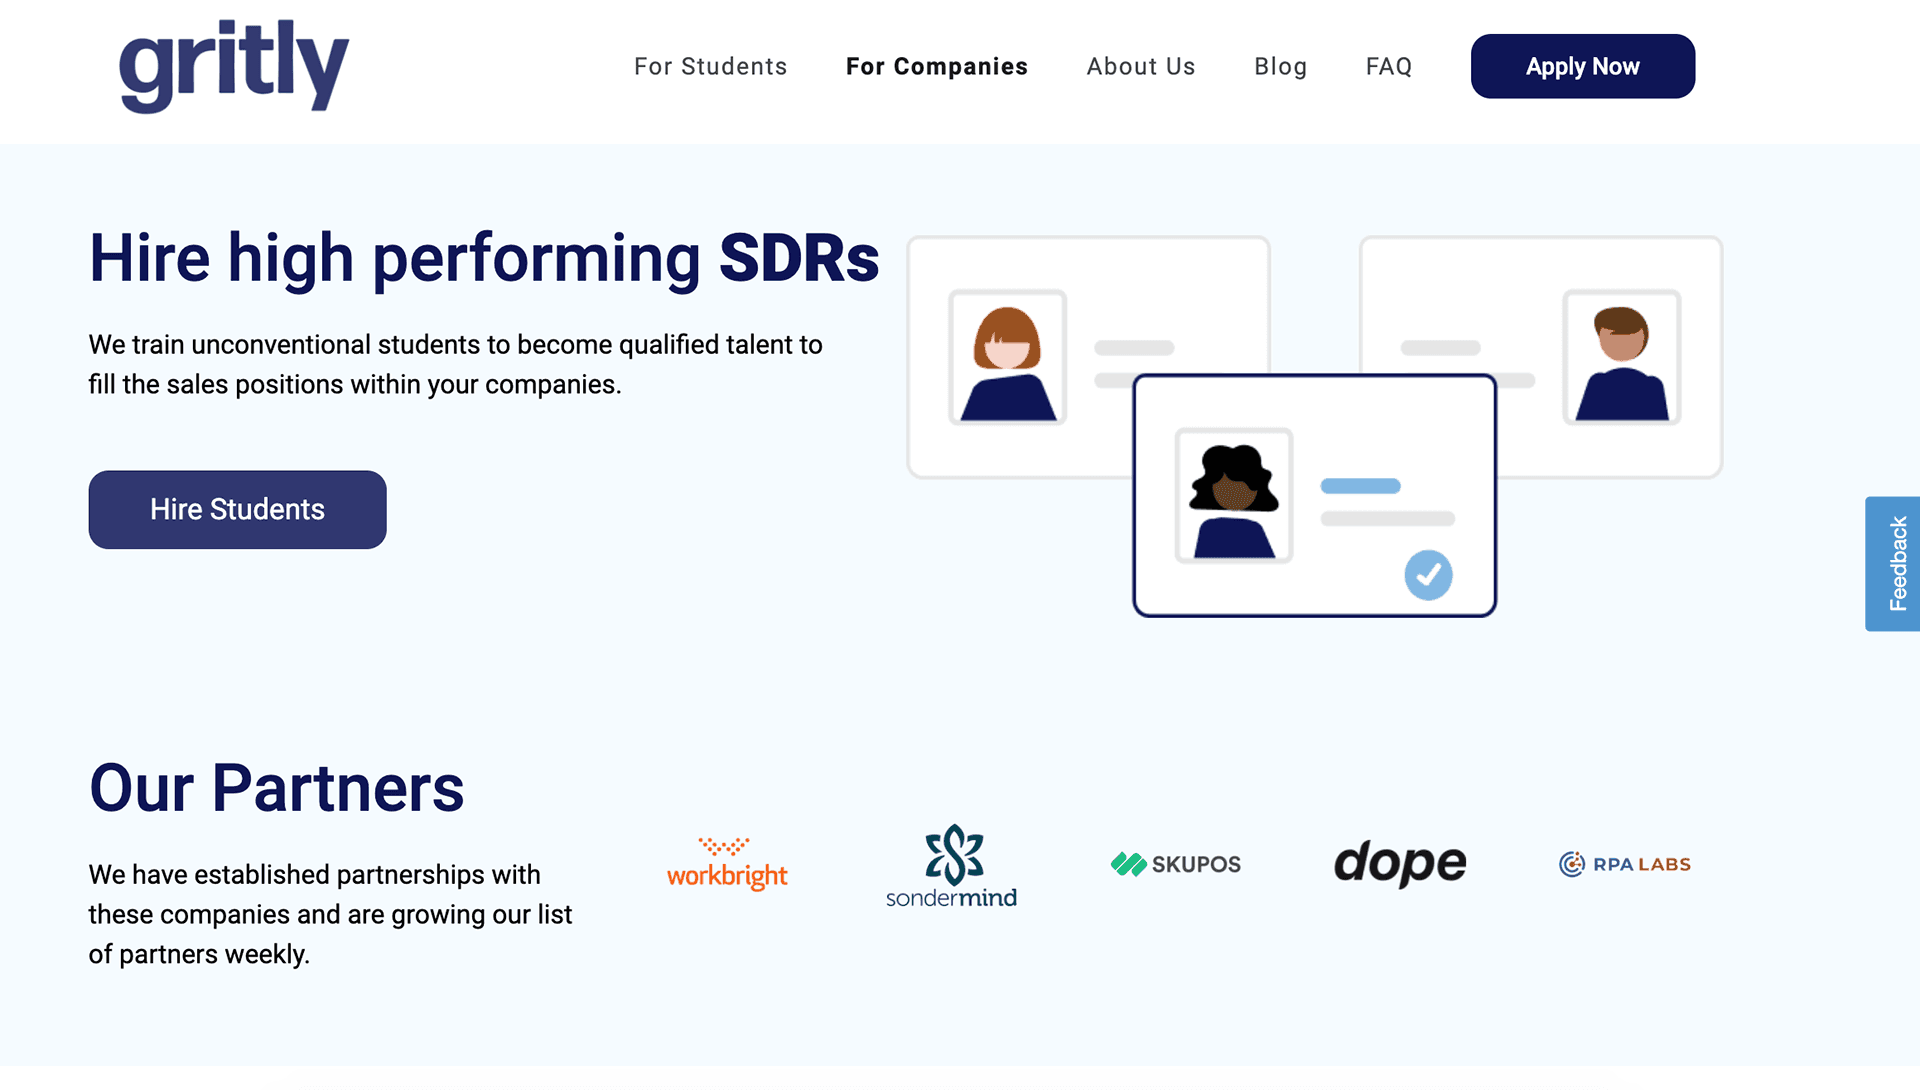1920x1090 pixels.
Task: Select the Skupos partner logo
Action: (1176, 864)
